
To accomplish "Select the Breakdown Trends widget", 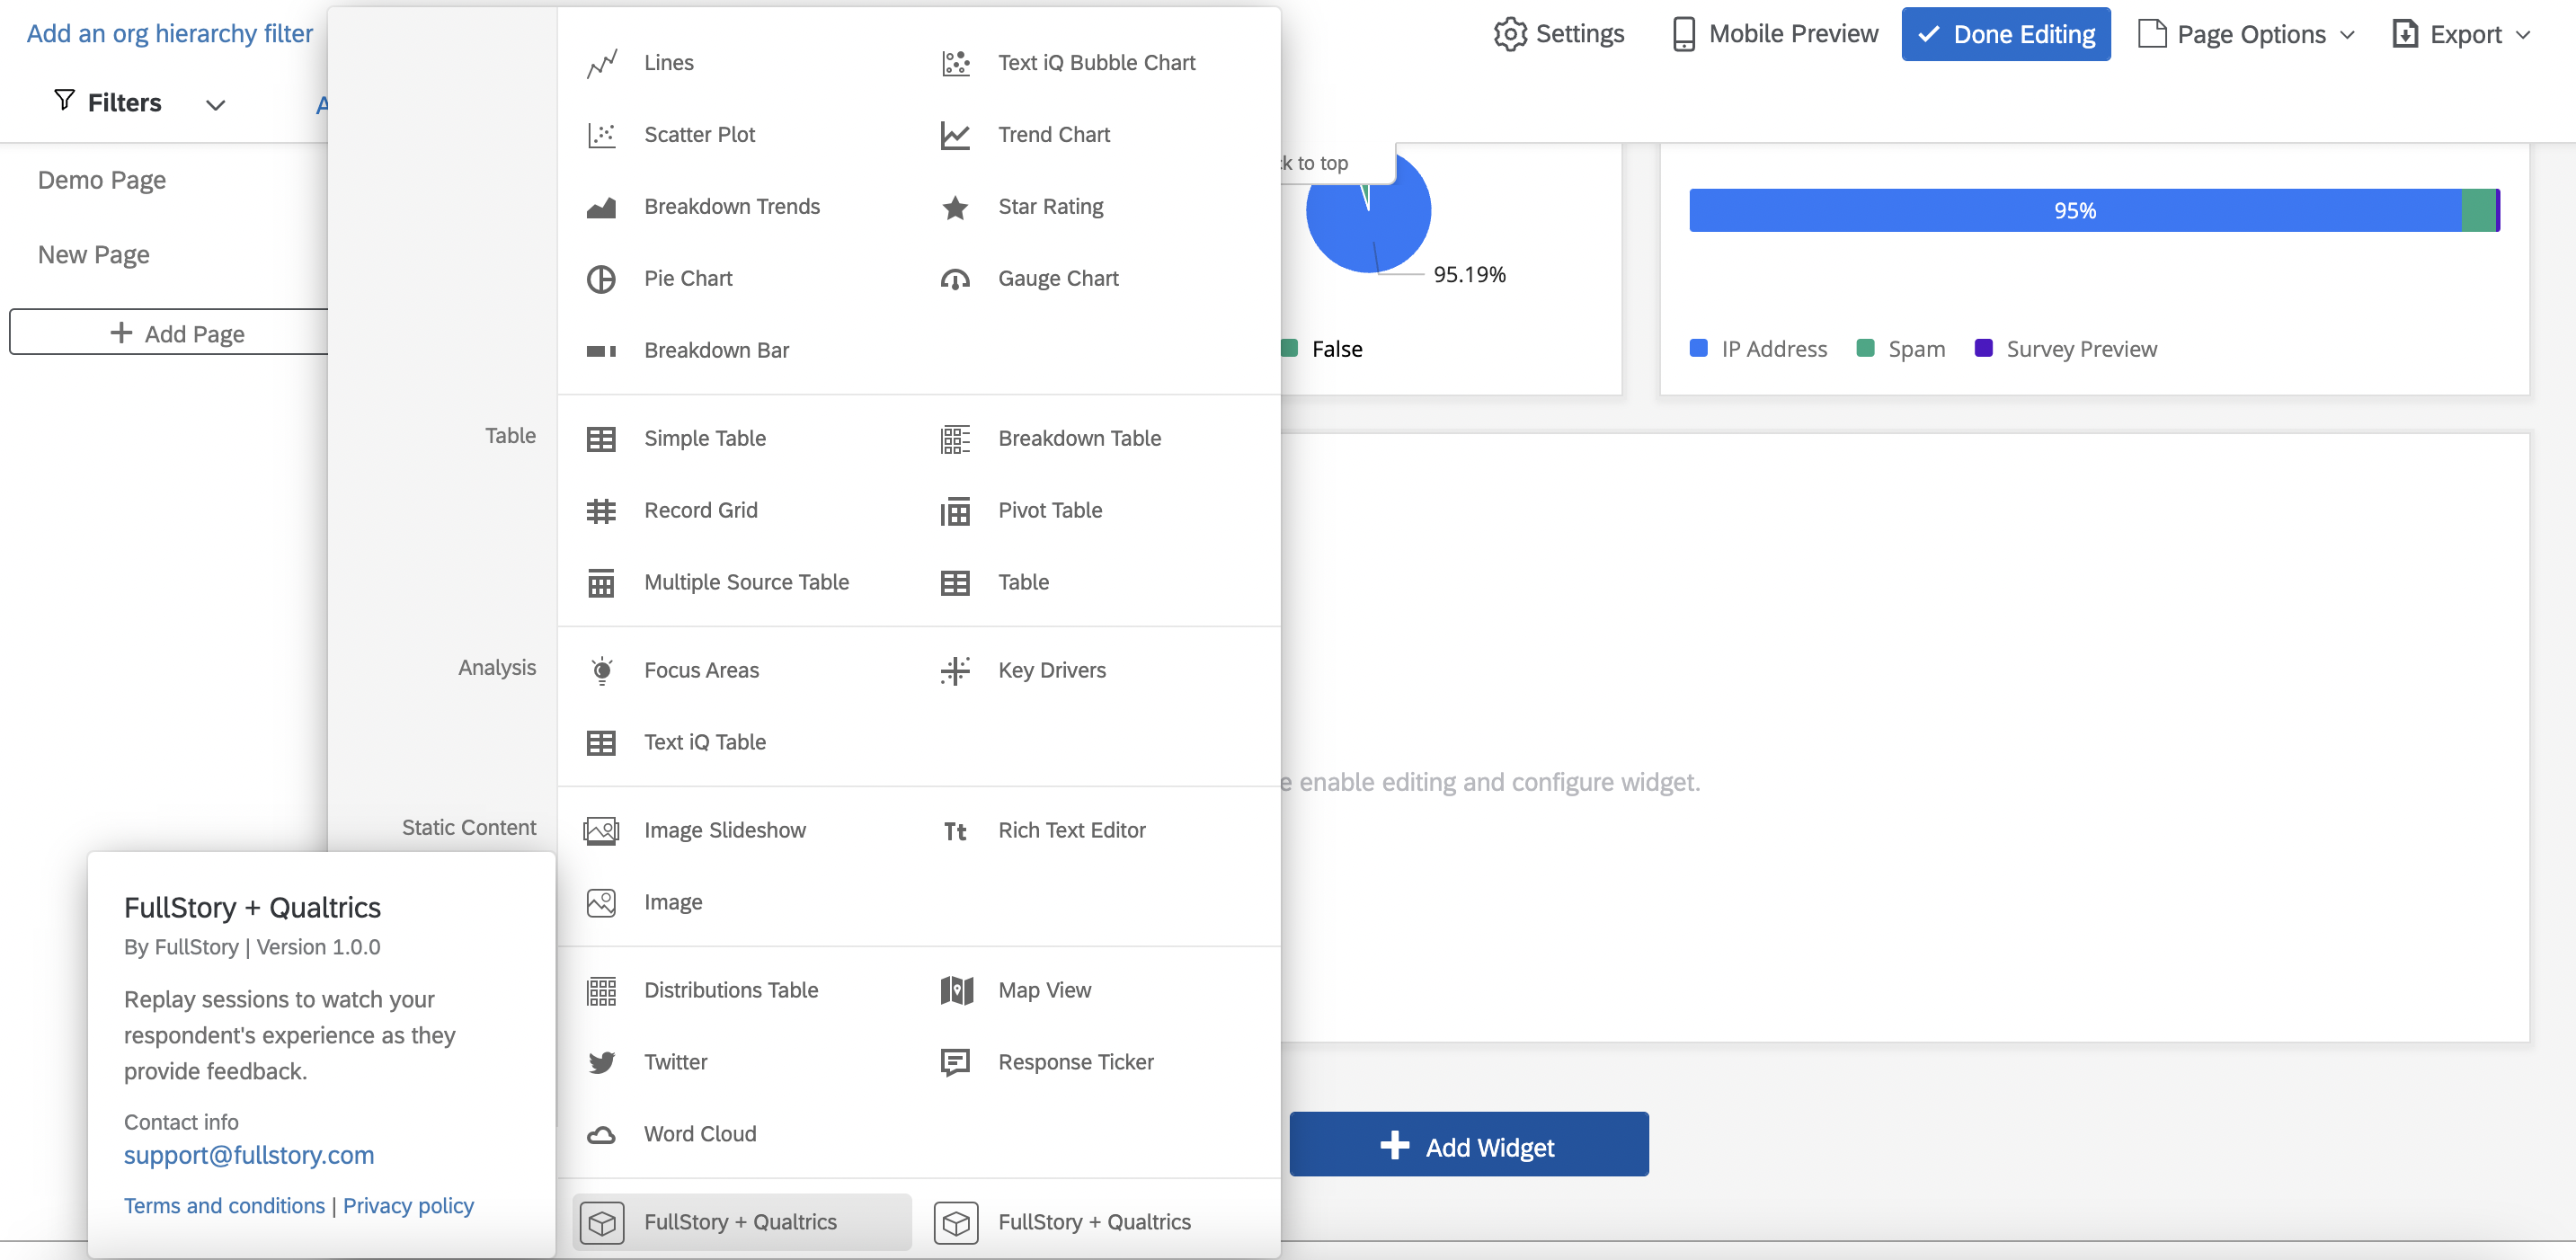I will coord(732,206).
